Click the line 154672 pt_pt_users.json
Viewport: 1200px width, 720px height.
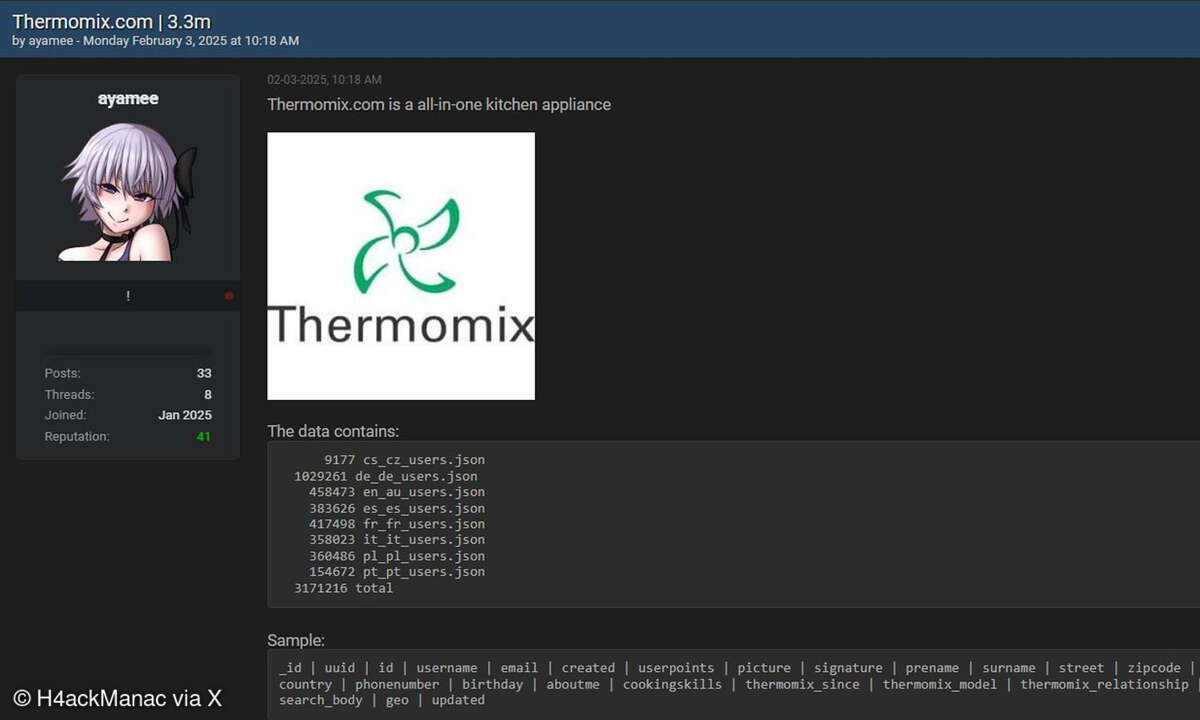397,572
